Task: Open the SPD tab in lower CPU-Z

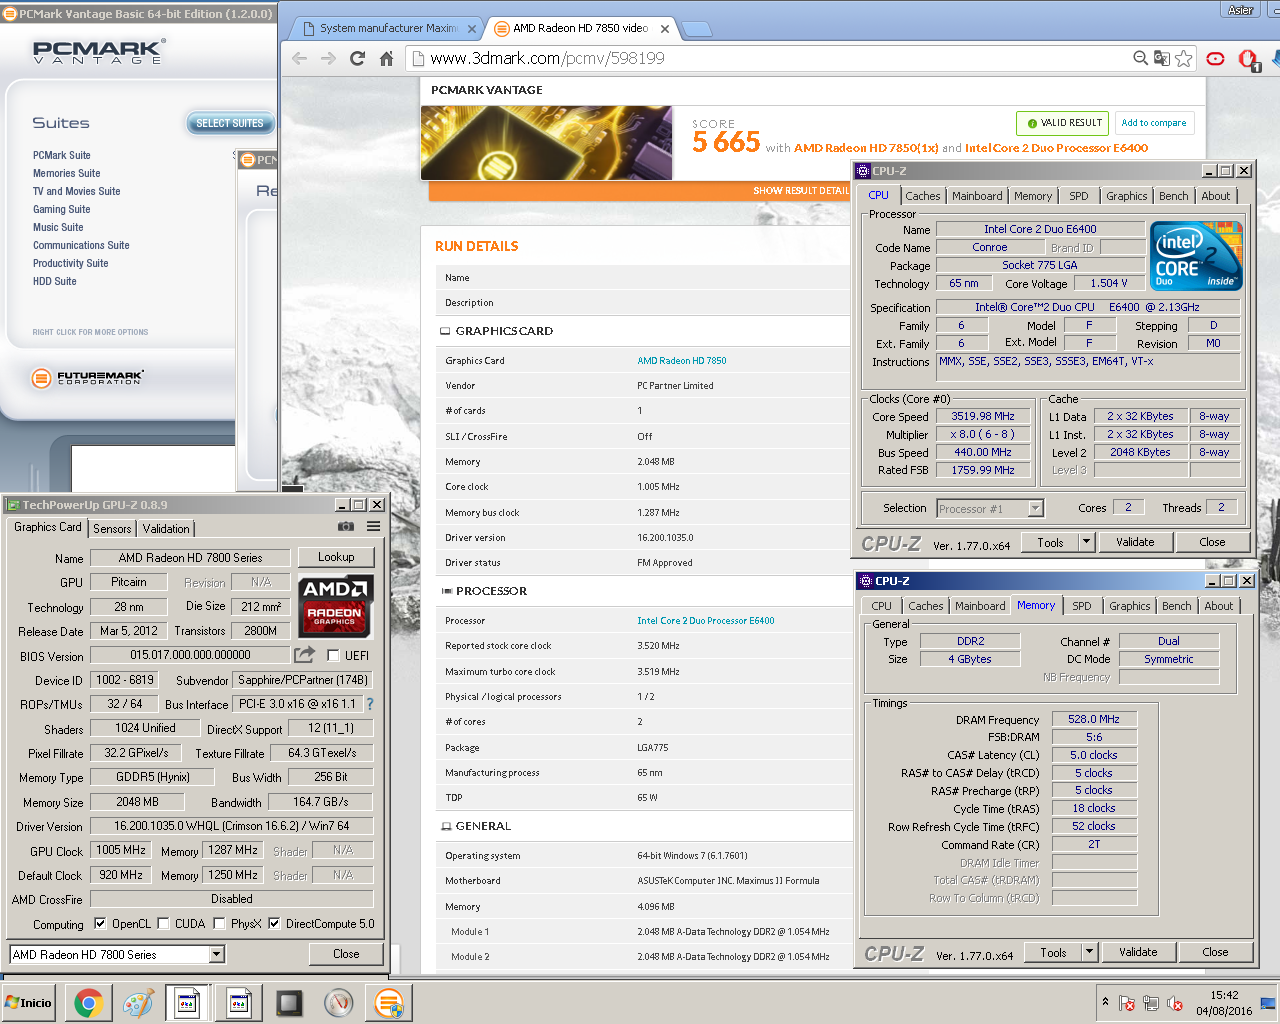Action: [1082, 606]
